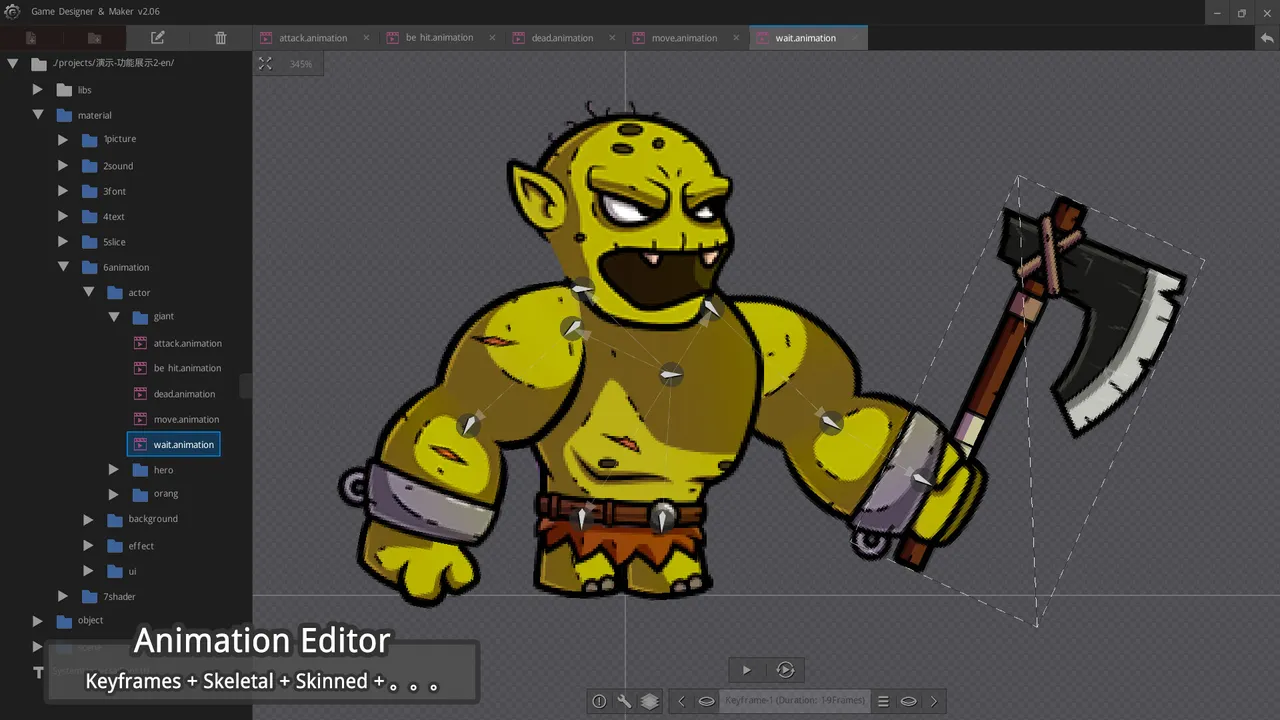Image resolution: width=1280 pixels, height=720 pixels.
Task: Click the trash delete icon
Action: (221, 38)
